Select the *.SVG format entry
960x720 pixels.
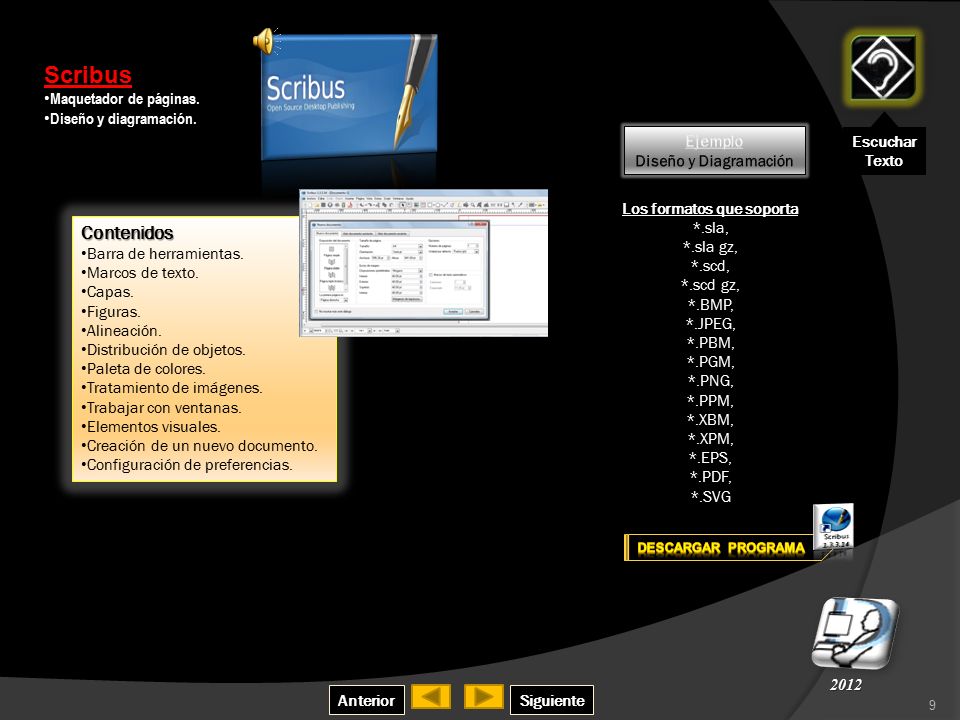pyautogui.click(x=710, y=496)
